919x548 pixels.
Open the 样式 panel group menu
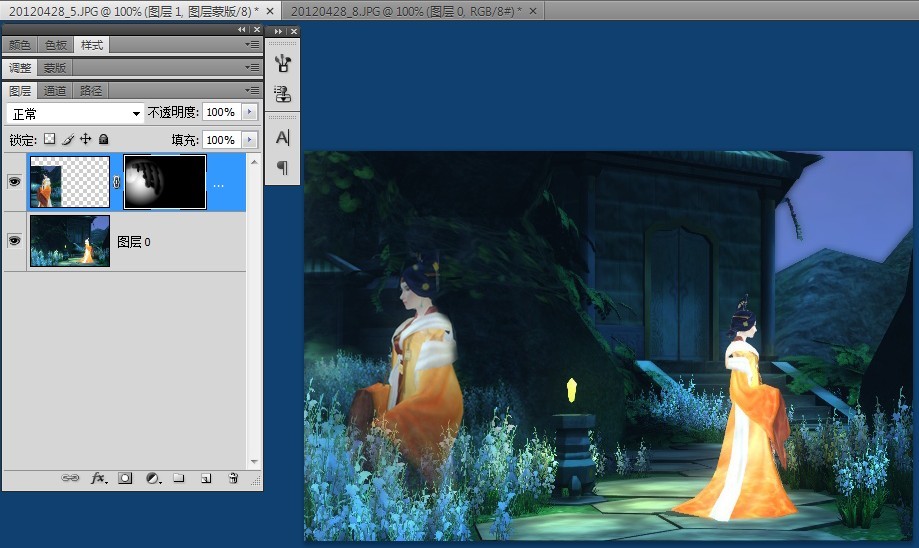[253, 45]
